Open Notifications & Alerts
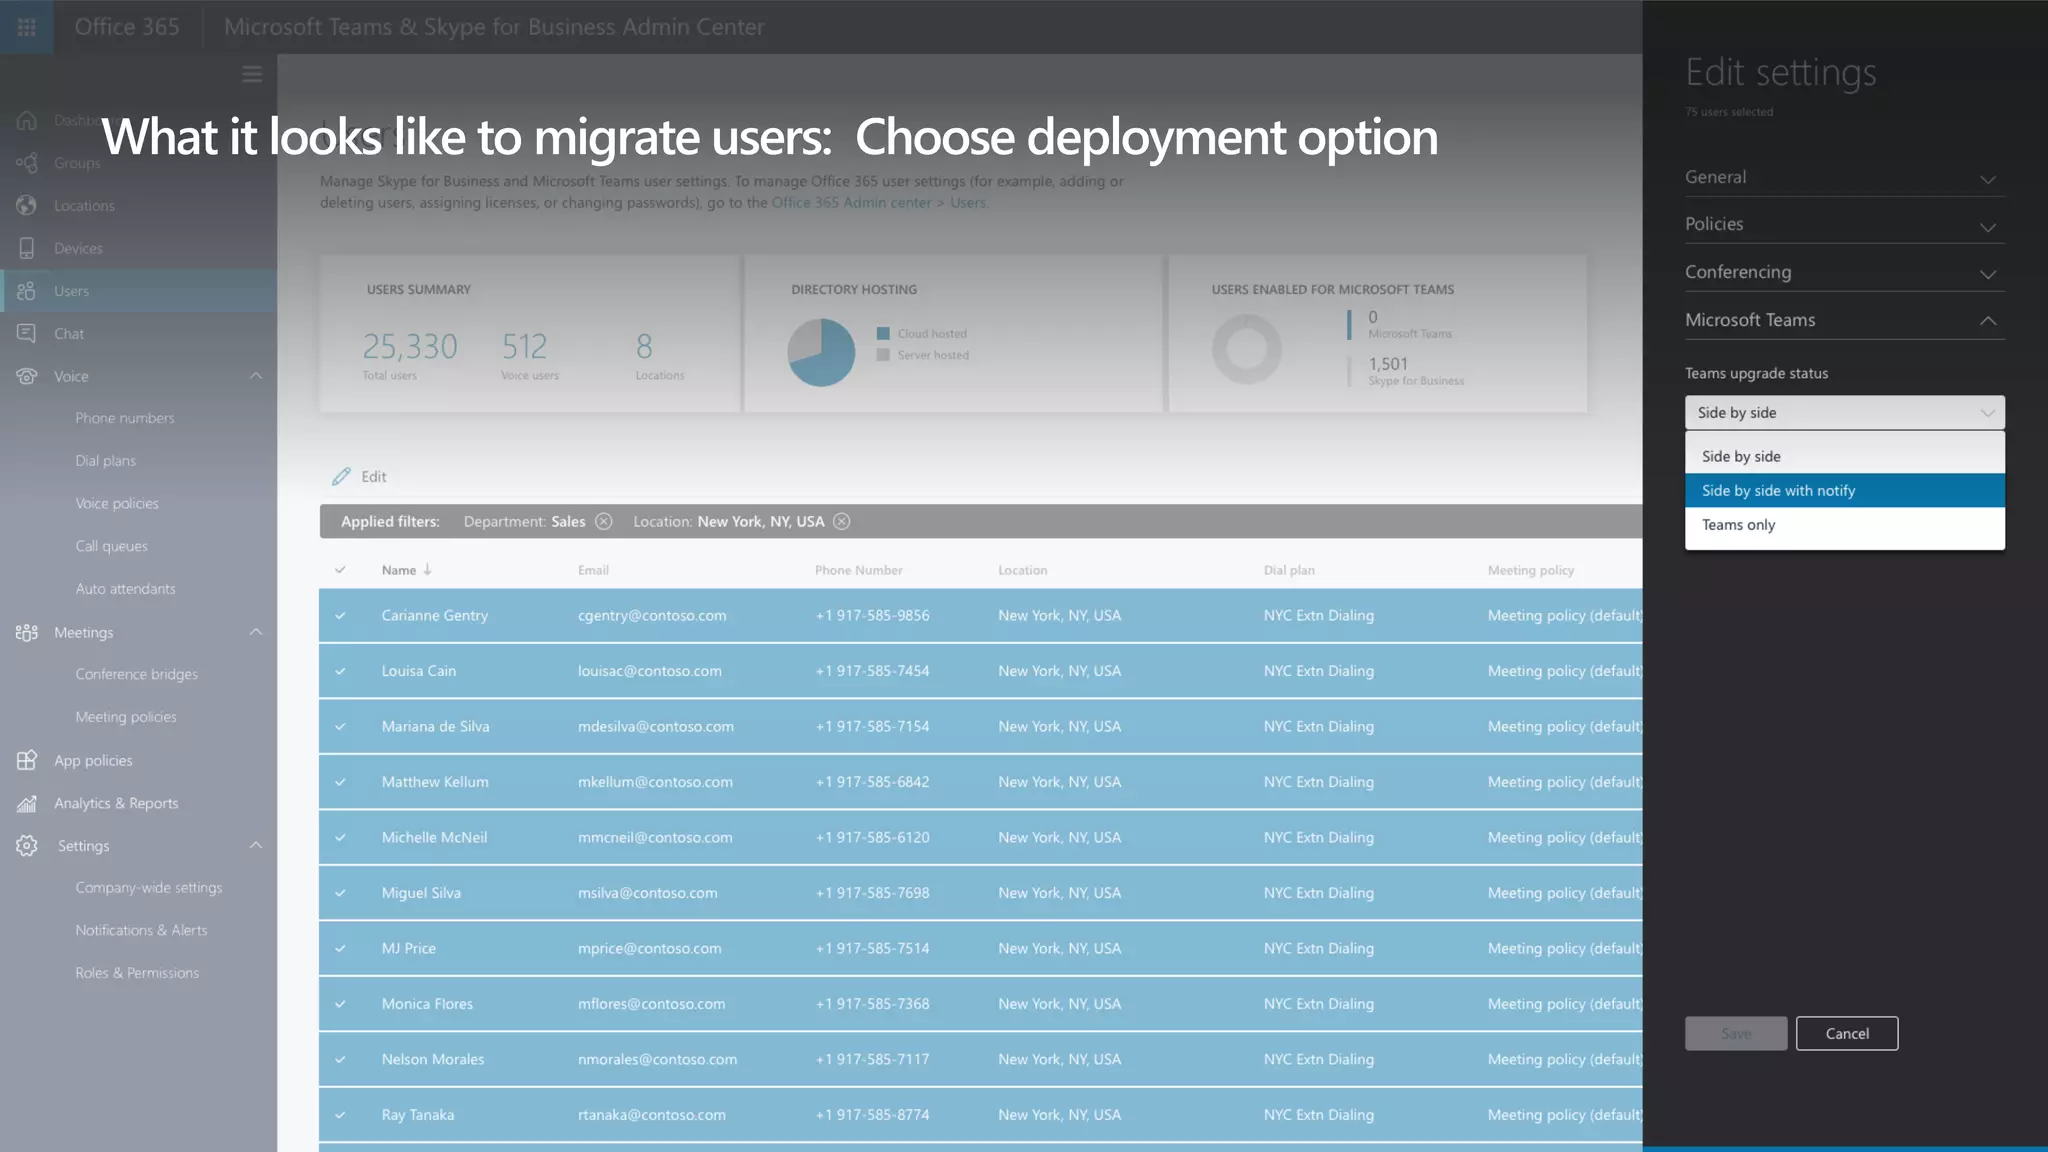The image size is (2048, 1152). 142,930
